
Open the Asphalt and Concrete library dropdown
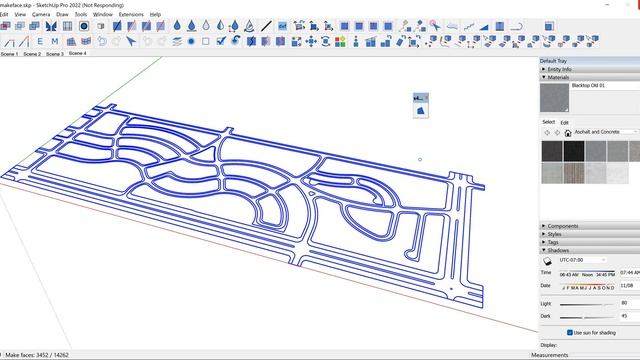click(606, 132)
